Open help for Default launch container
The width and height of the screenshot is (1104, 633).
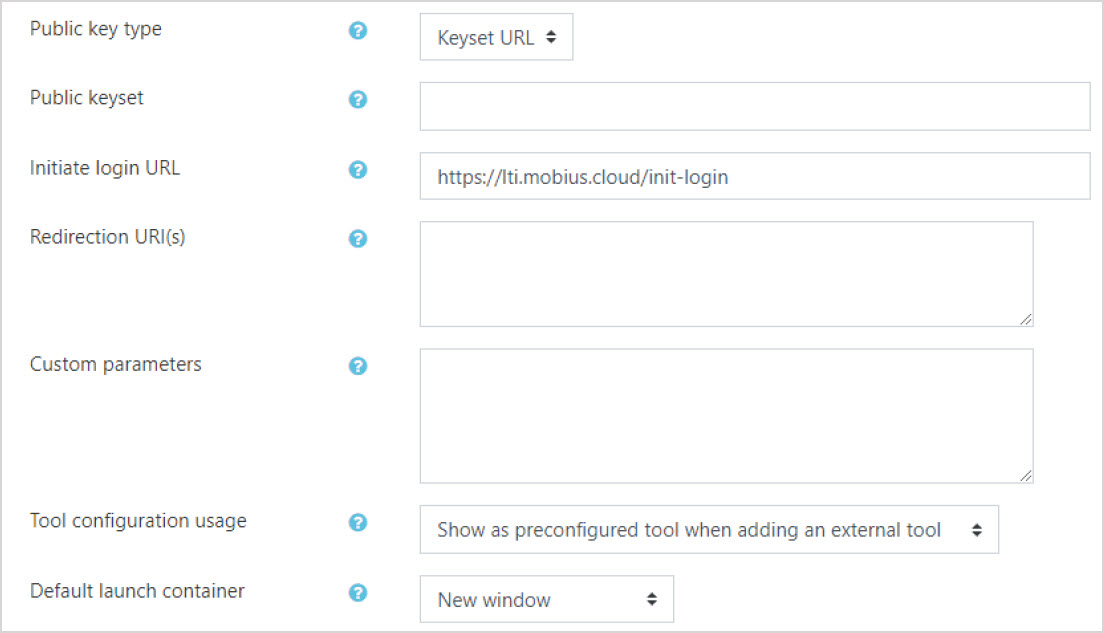358,592
